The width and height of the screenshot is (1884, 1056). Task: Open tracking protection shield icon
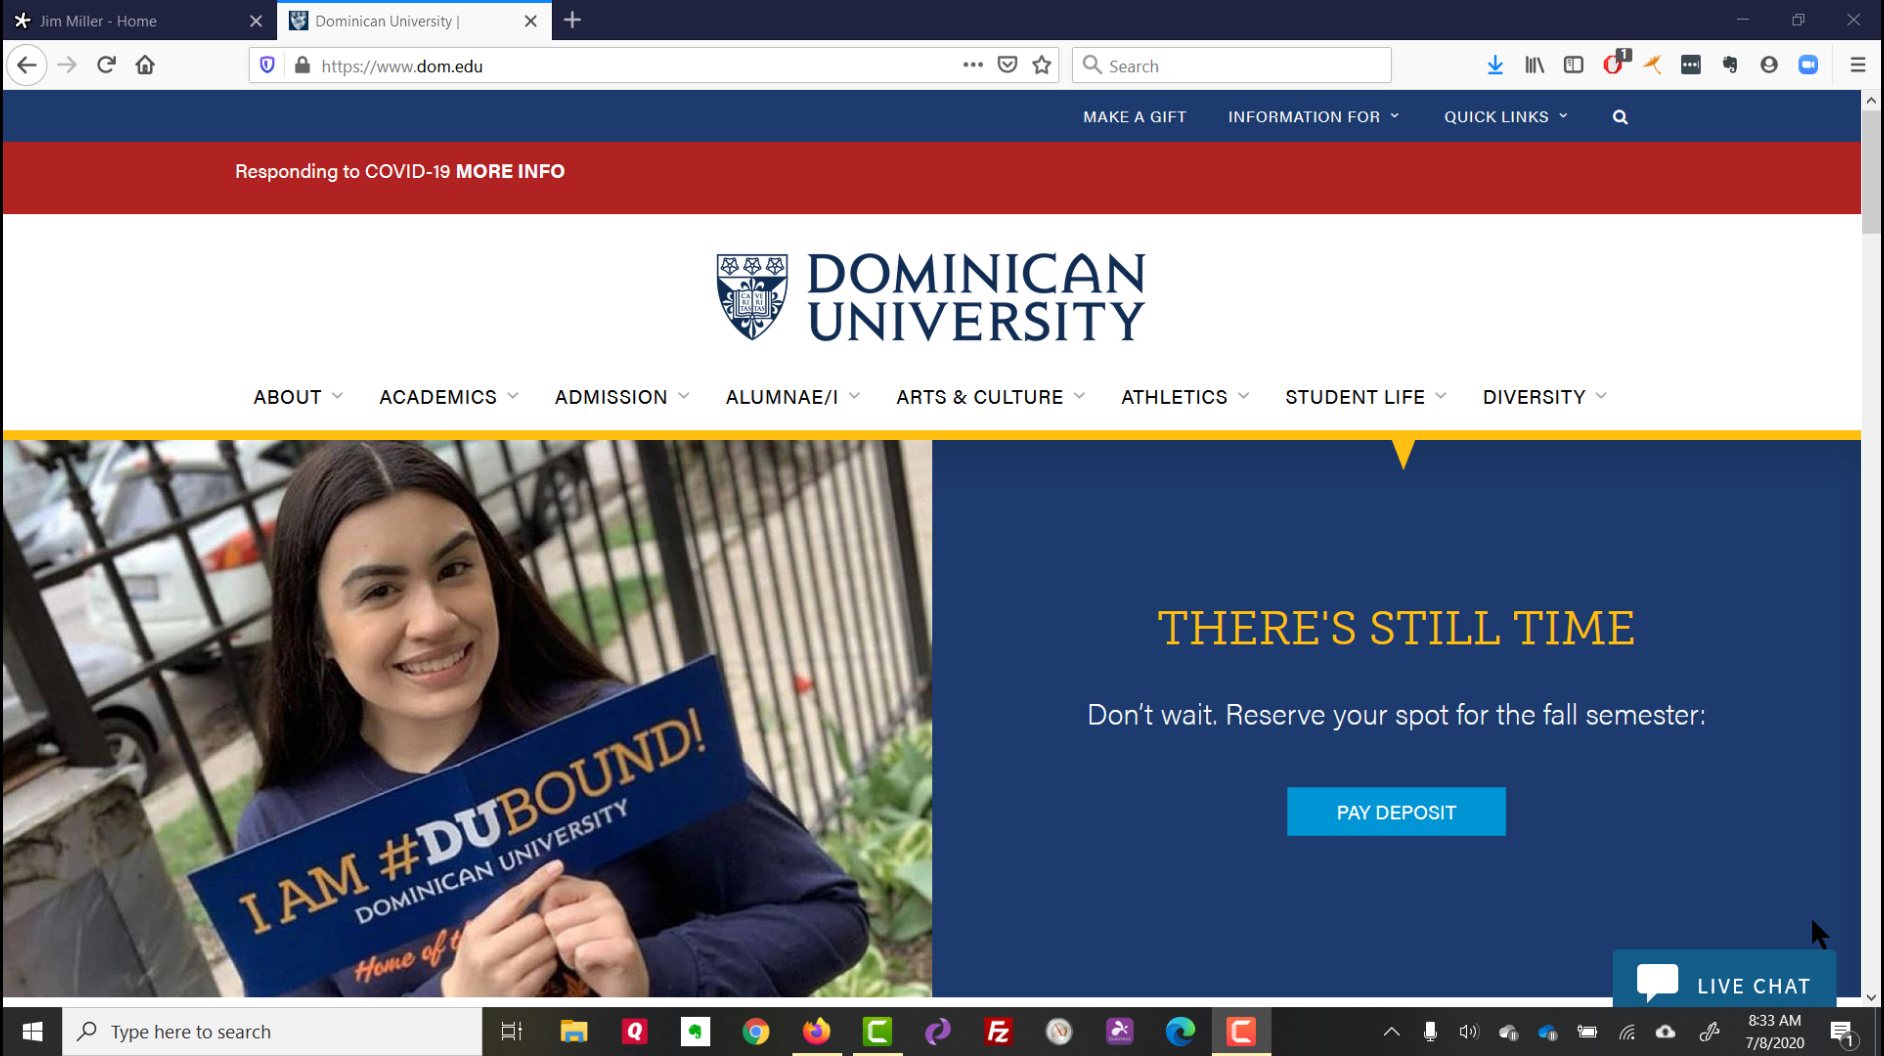[267, 65]
